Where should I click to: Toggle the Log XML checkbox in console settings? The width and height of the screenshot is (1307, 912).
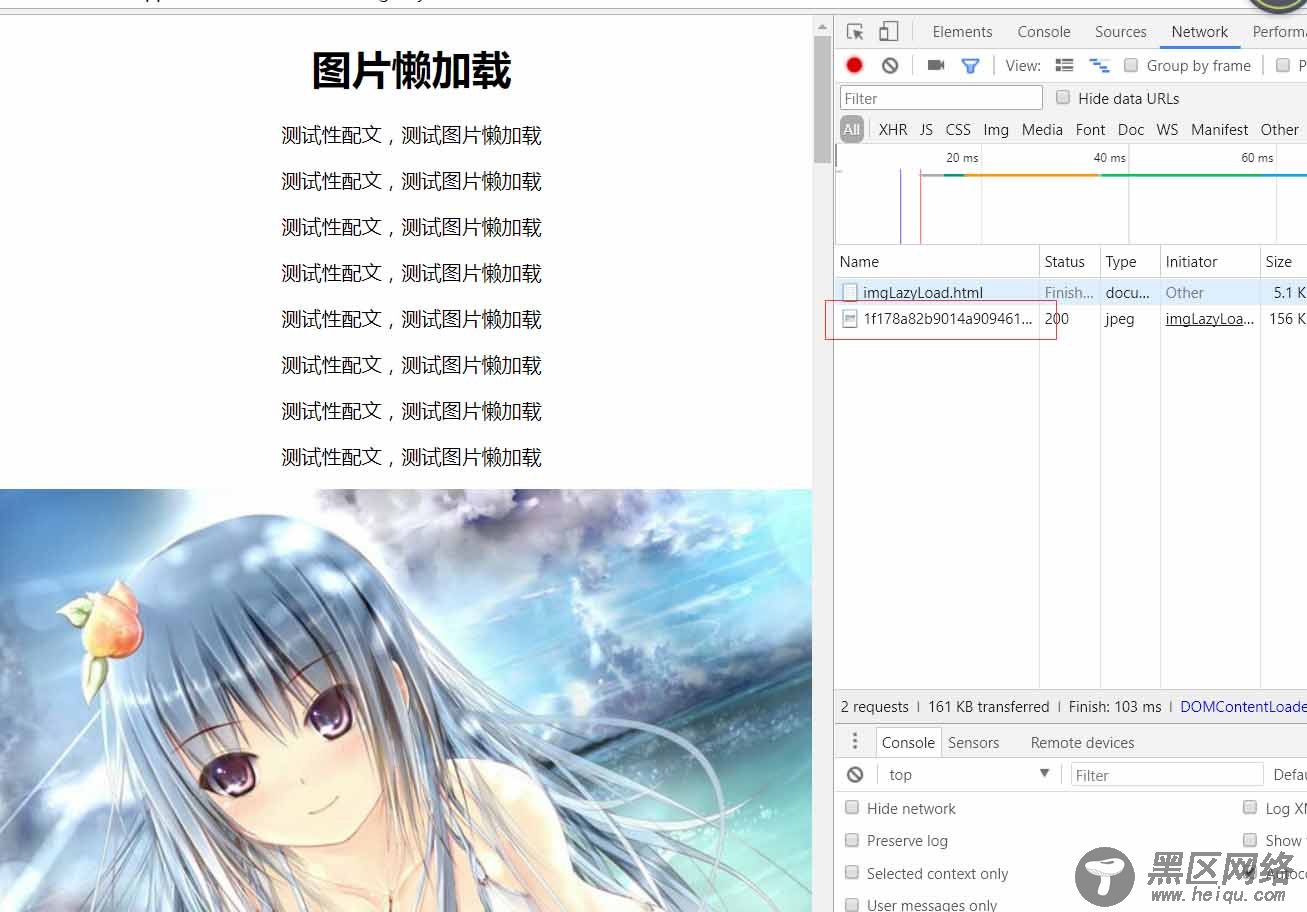click(1250, 807)
